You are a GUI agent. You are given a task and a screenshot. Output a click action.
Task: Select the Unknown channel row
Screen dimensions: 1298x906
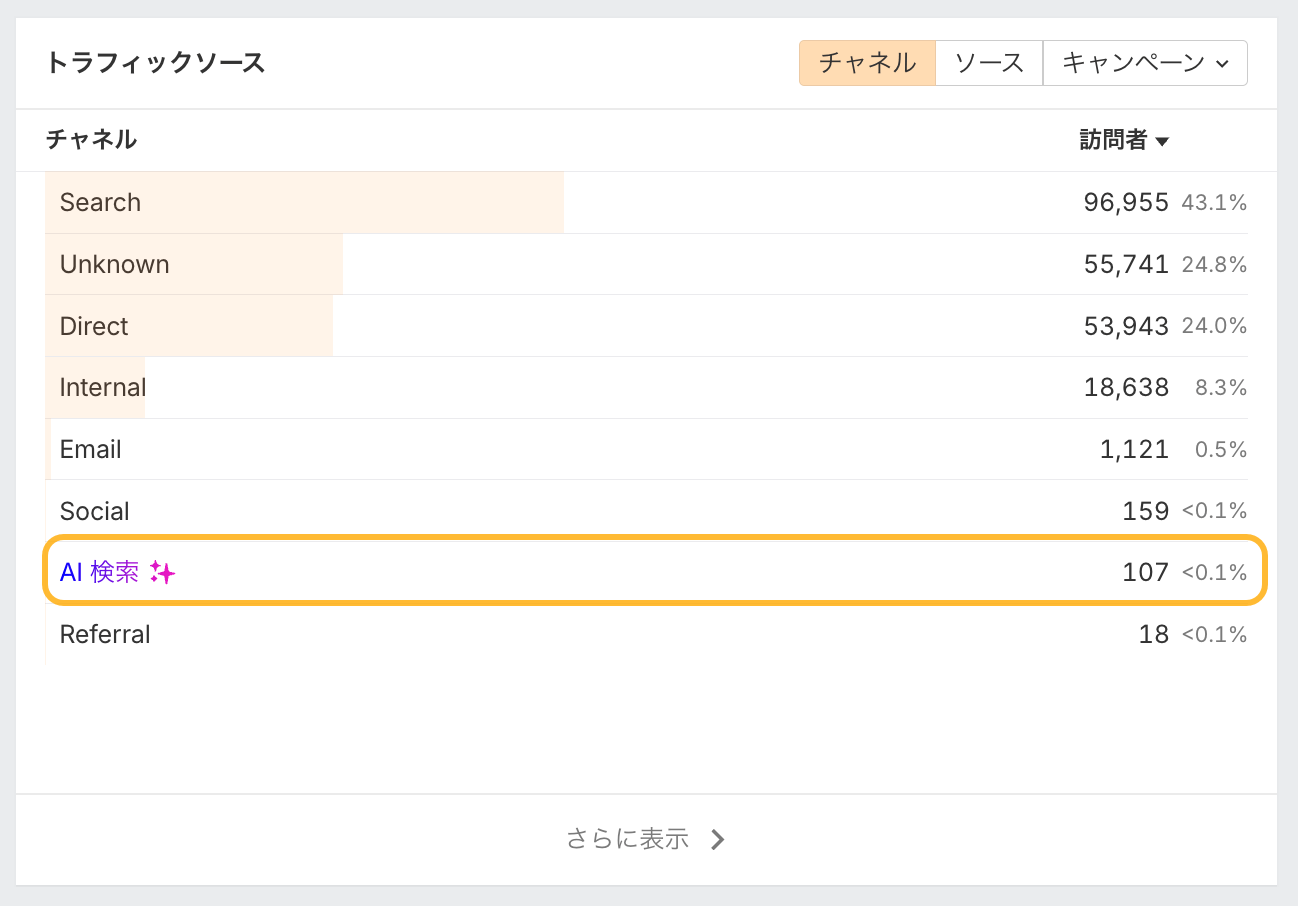pos(114,264)
